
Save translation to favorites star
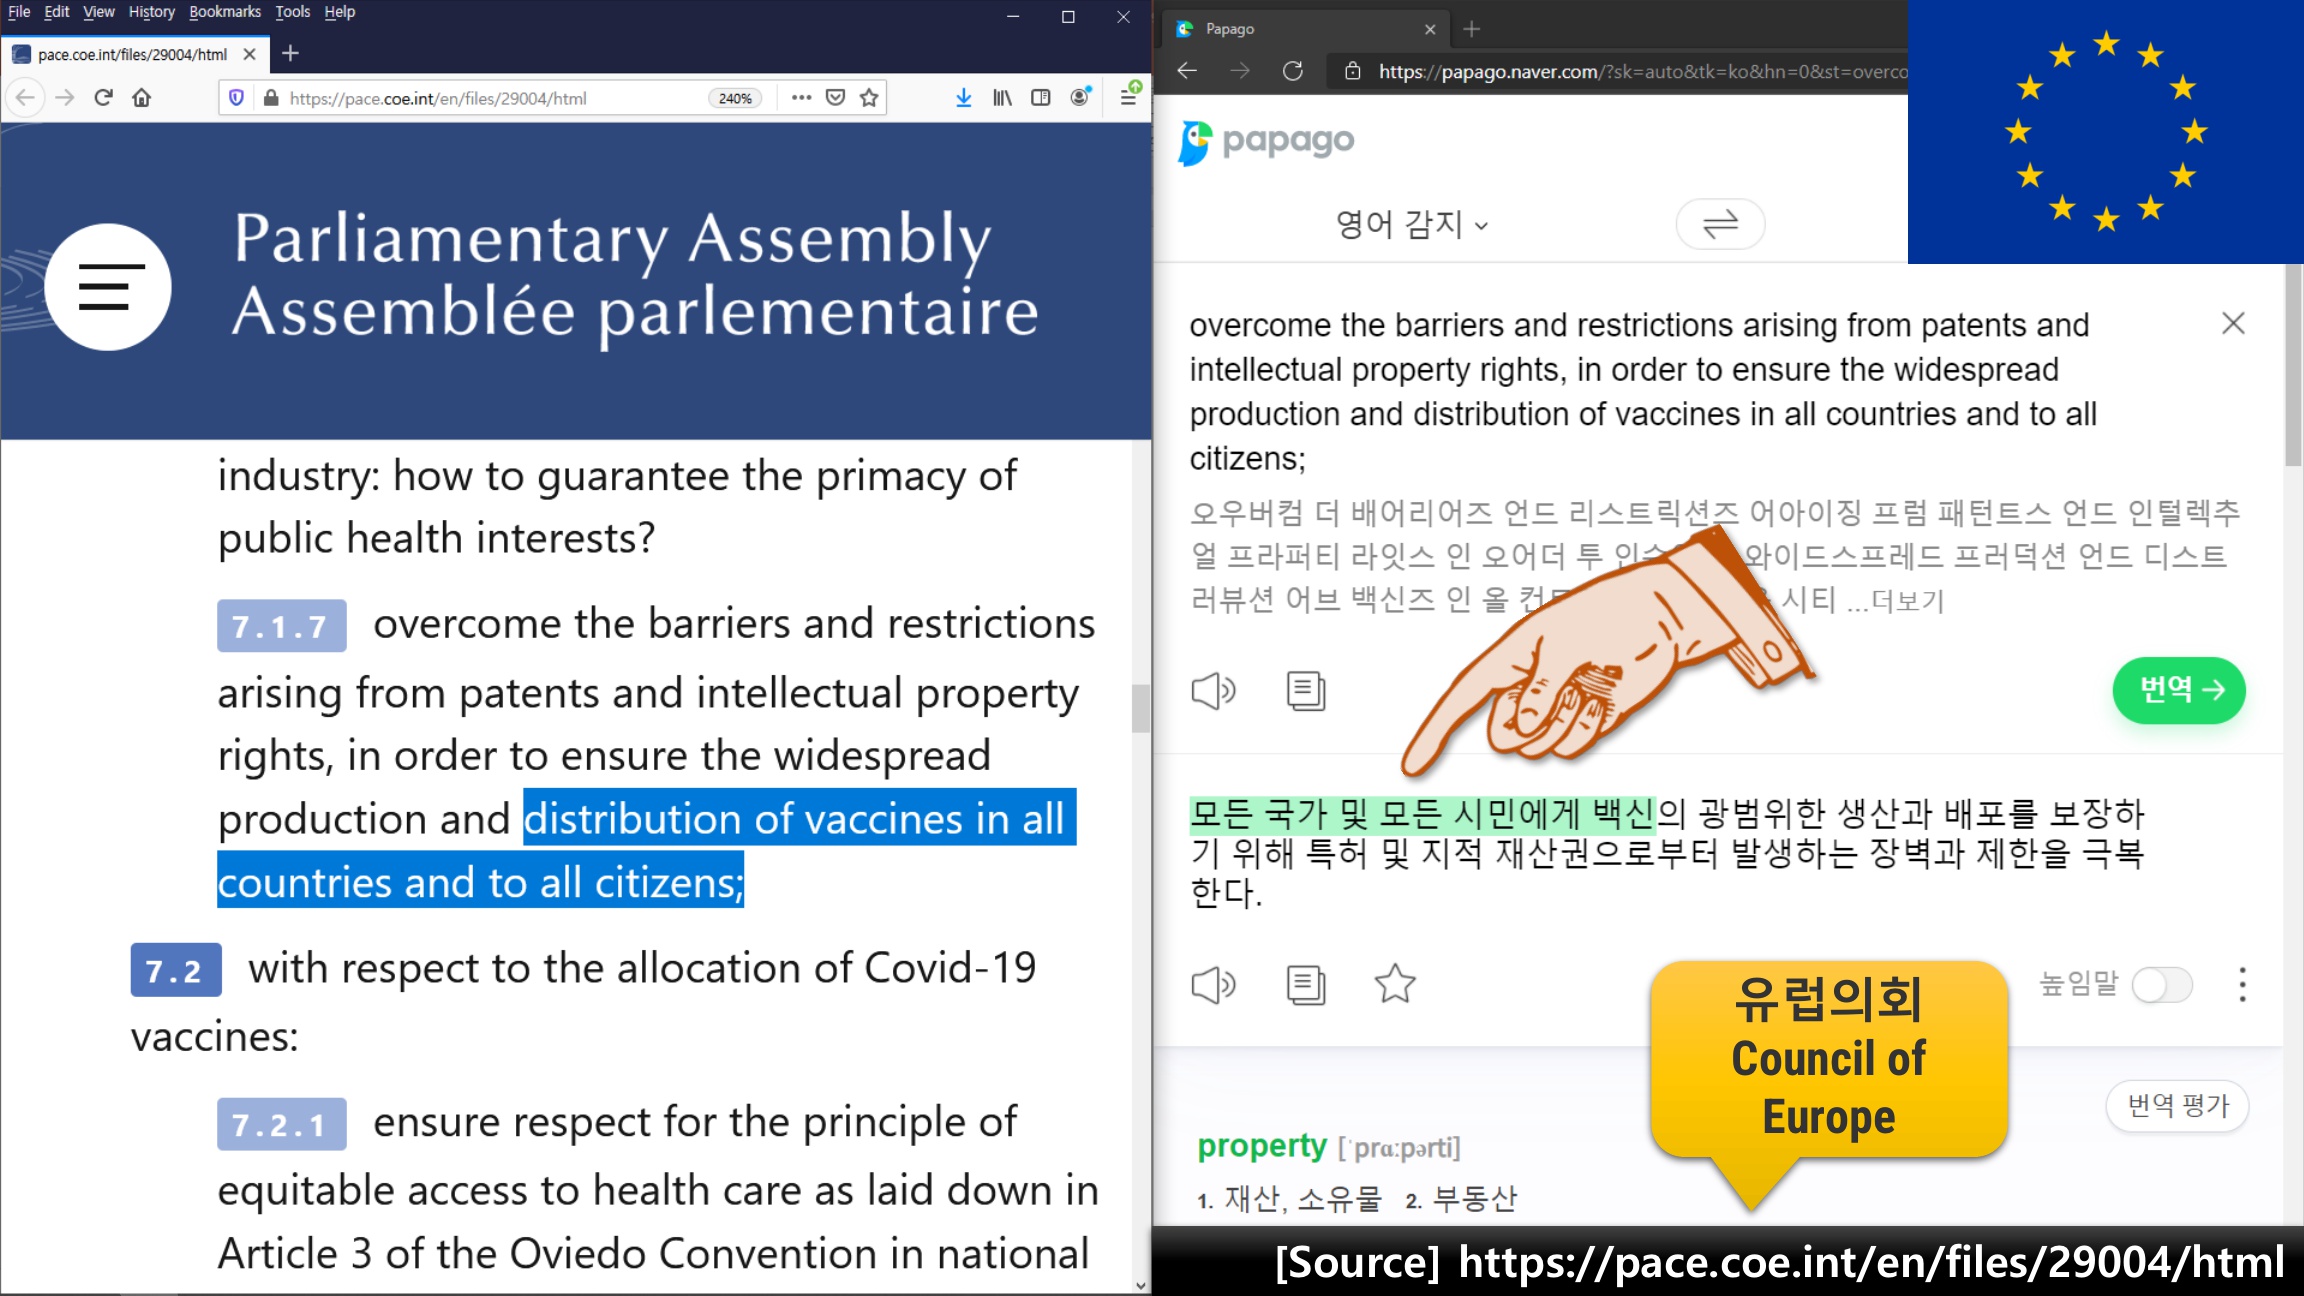[x=1395, y=984]
